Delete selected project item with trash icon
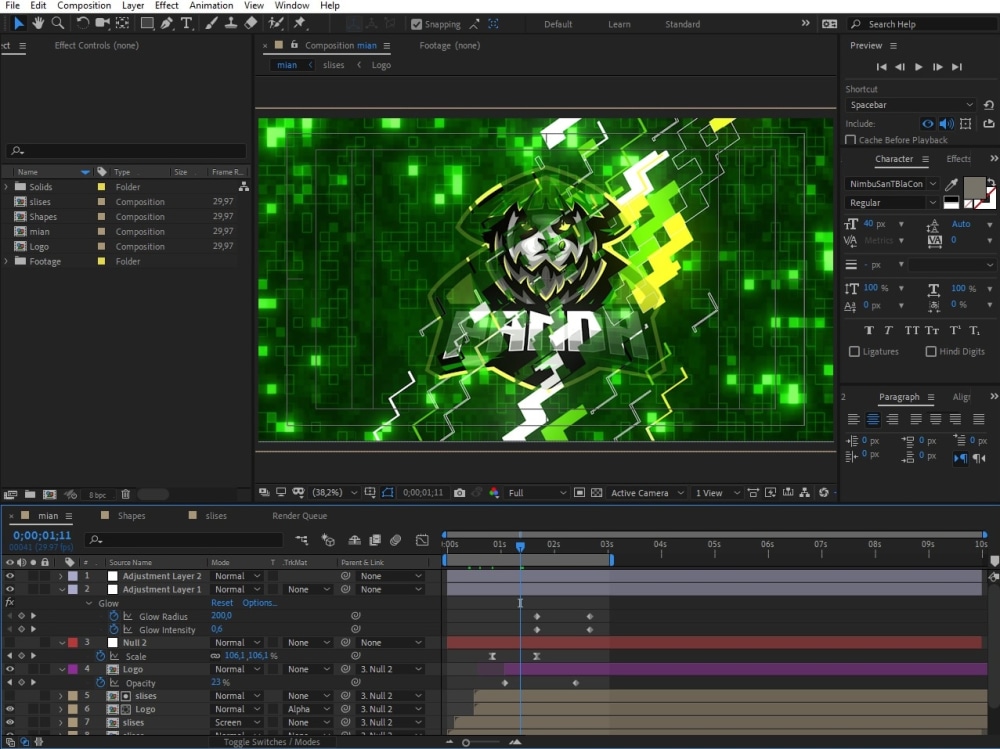This screenshot has height=749, width=1000. 126,494
